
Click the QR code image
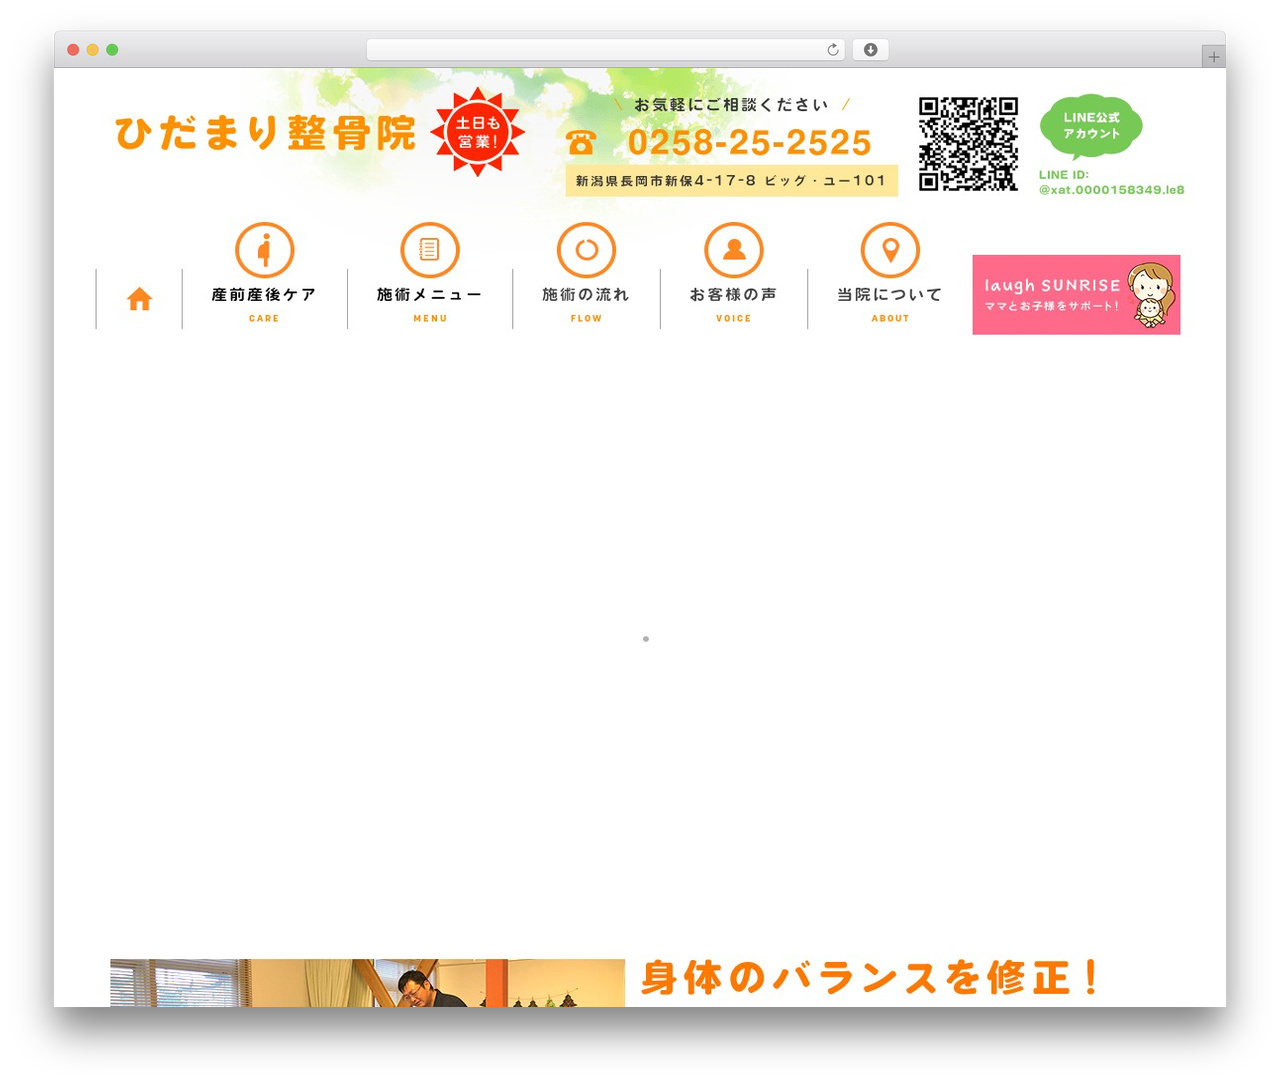[969, 144]
